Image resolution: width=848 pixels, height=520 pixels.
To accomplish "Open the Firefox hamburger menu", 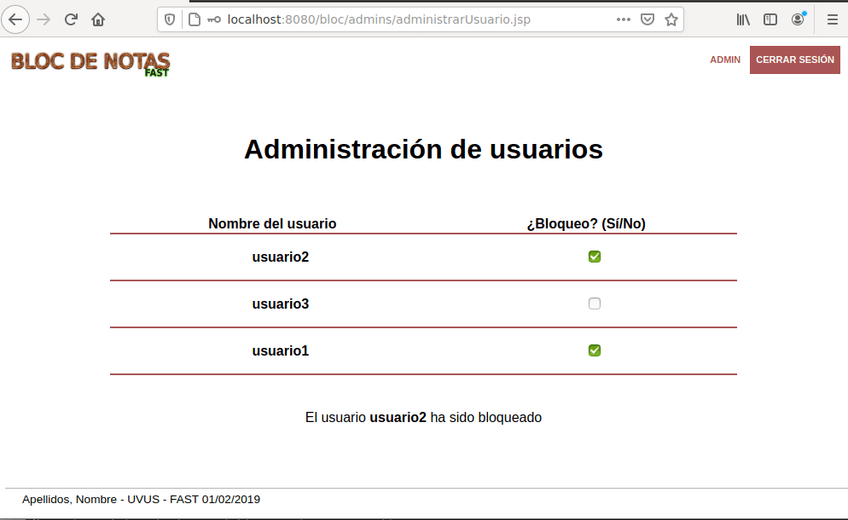I will point(832,19).
